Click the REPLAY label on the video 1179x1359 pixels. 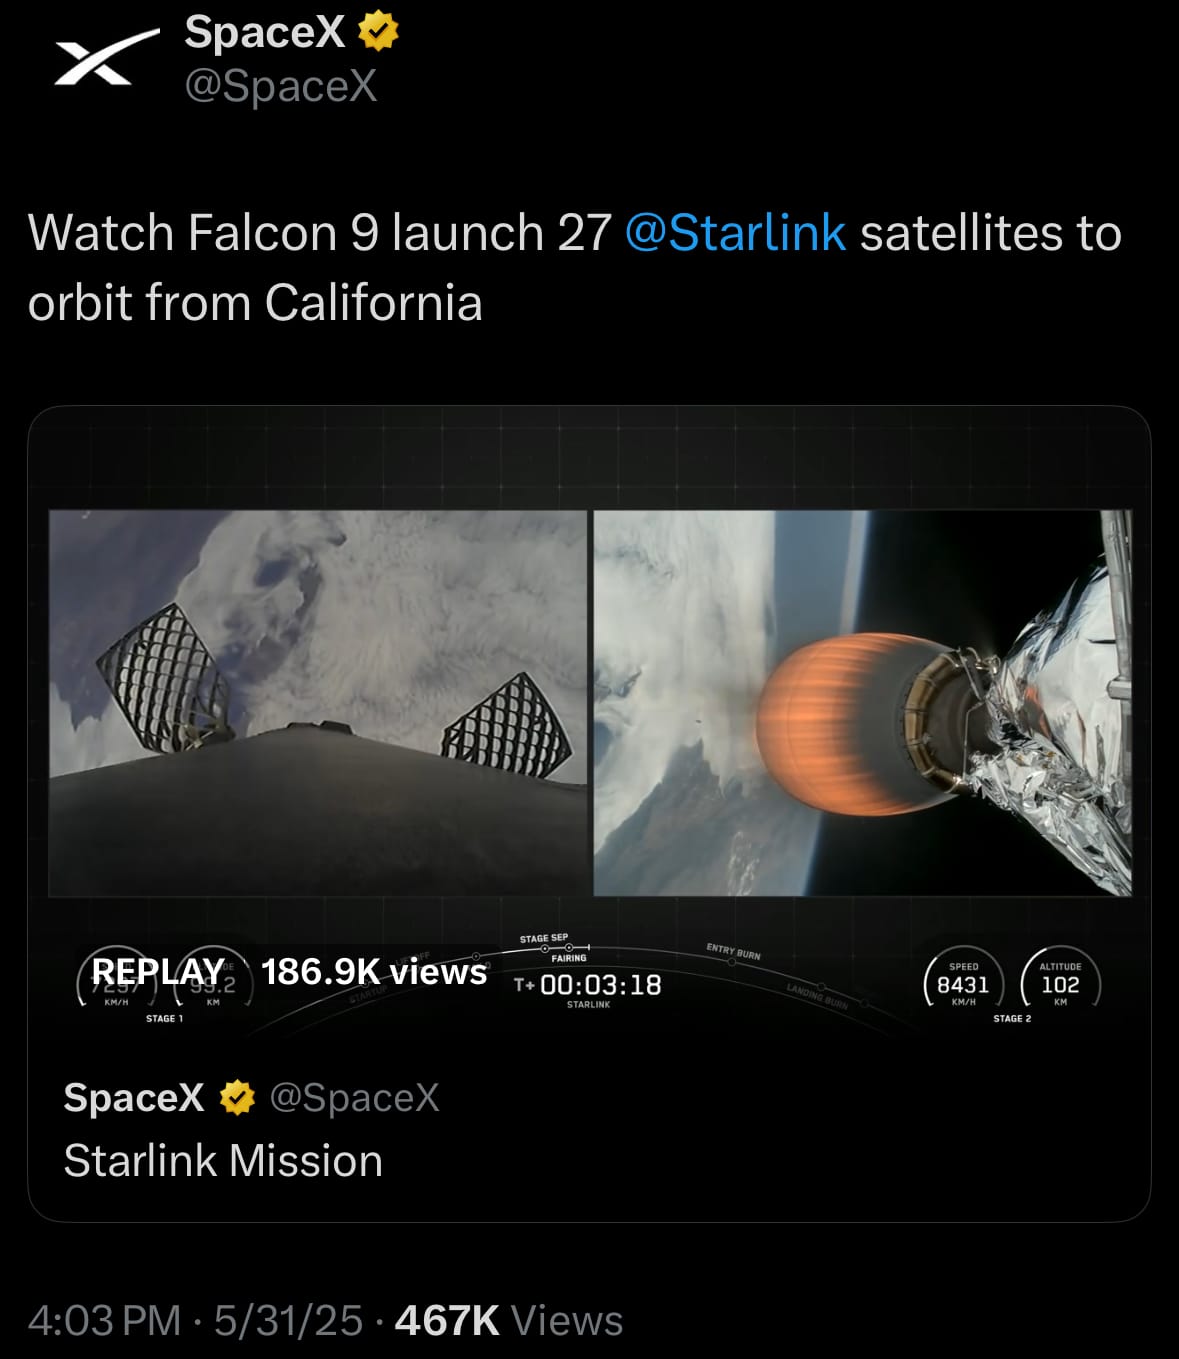pyautogui.click(x=157, y=971)
